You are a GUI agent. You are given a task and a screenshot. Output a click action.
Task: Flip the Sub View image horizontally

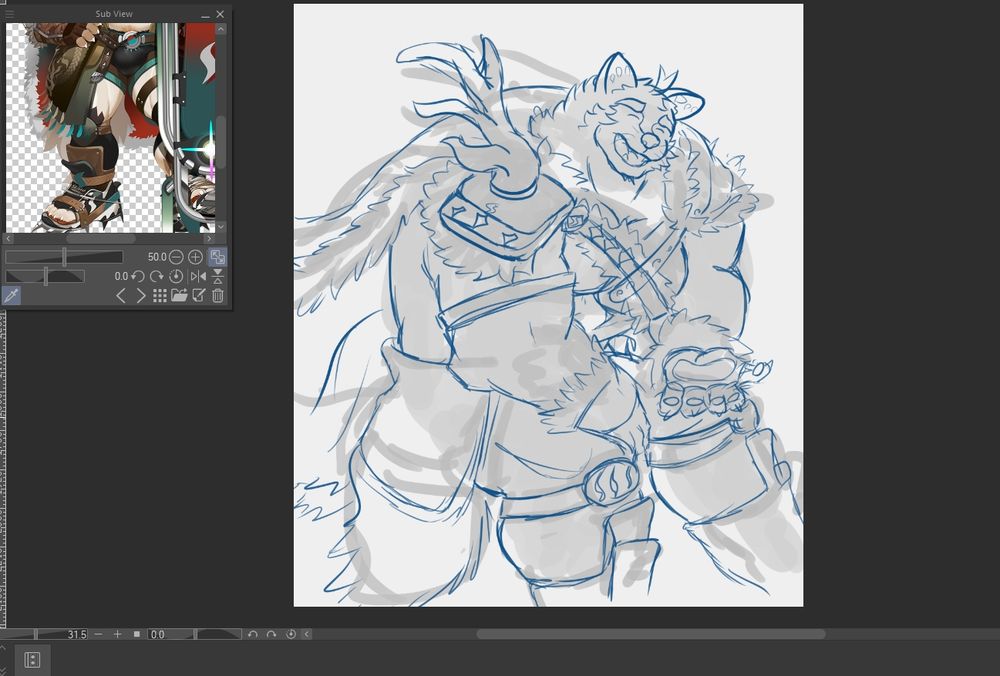coord(198,276)
